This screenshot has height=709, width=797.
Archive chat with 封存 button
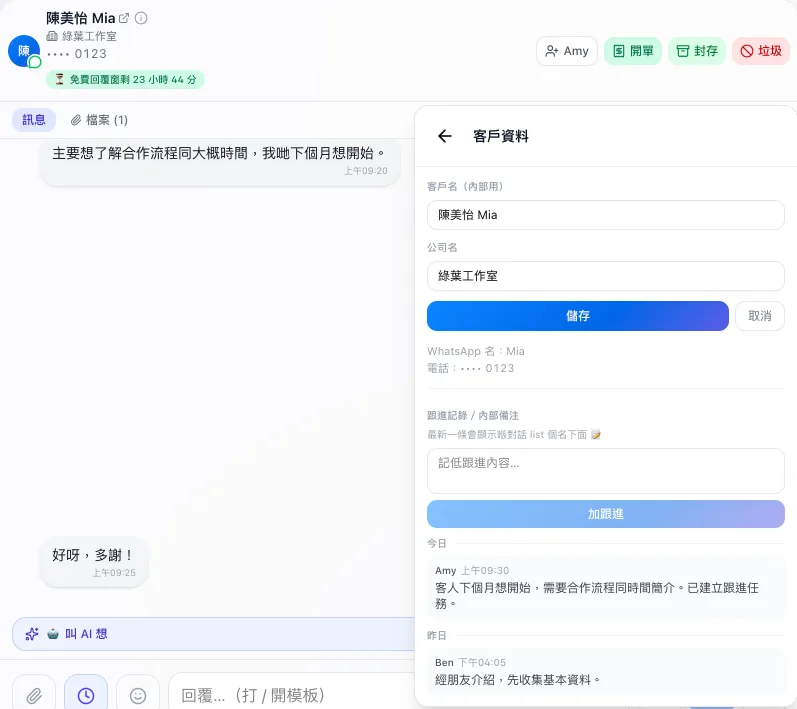tap(697, 51)
